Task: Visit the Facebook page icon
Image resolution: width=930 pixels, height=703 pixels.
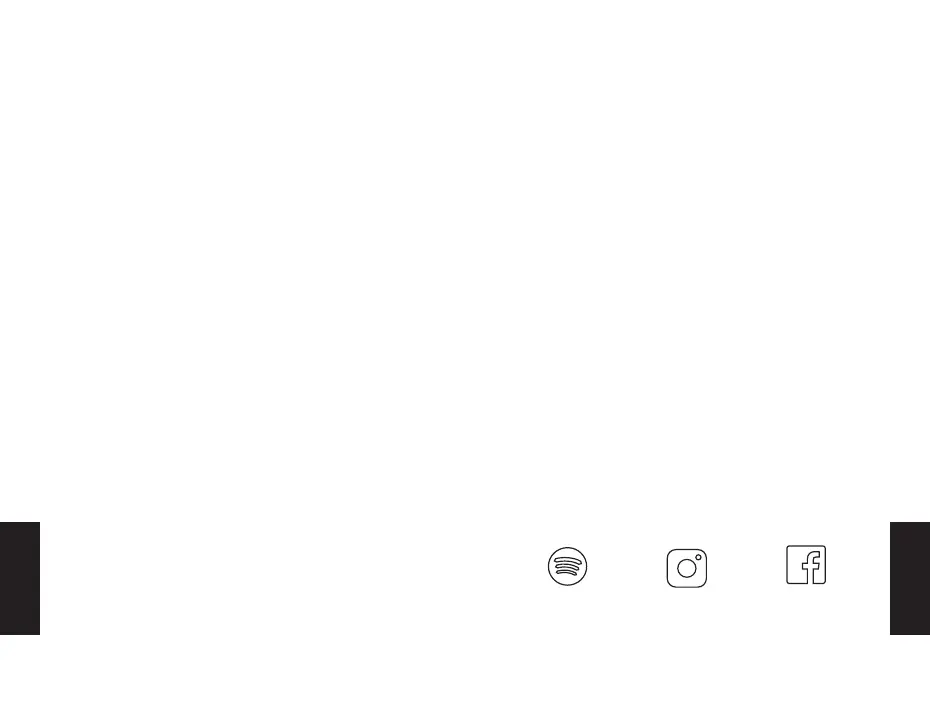Action: (806, 566)
